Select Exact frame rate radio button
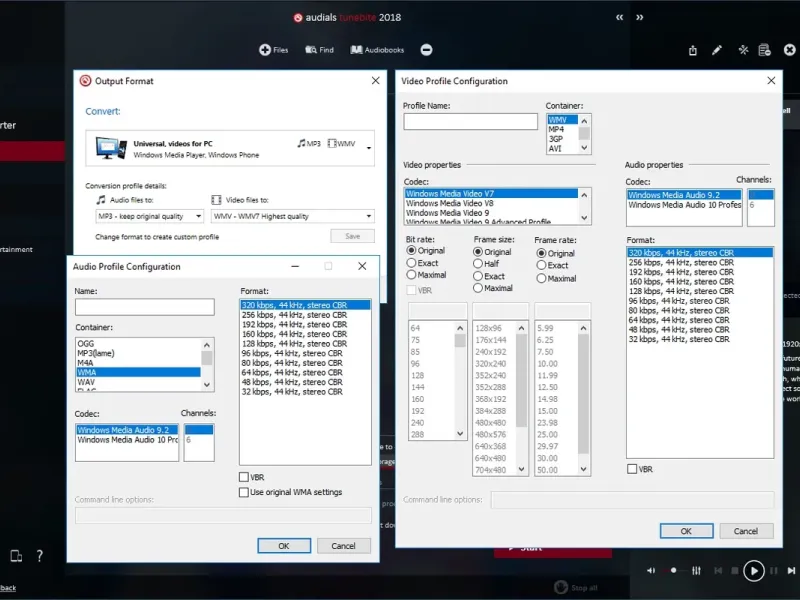This screenshot has width=800, height=600. point(541,266)
